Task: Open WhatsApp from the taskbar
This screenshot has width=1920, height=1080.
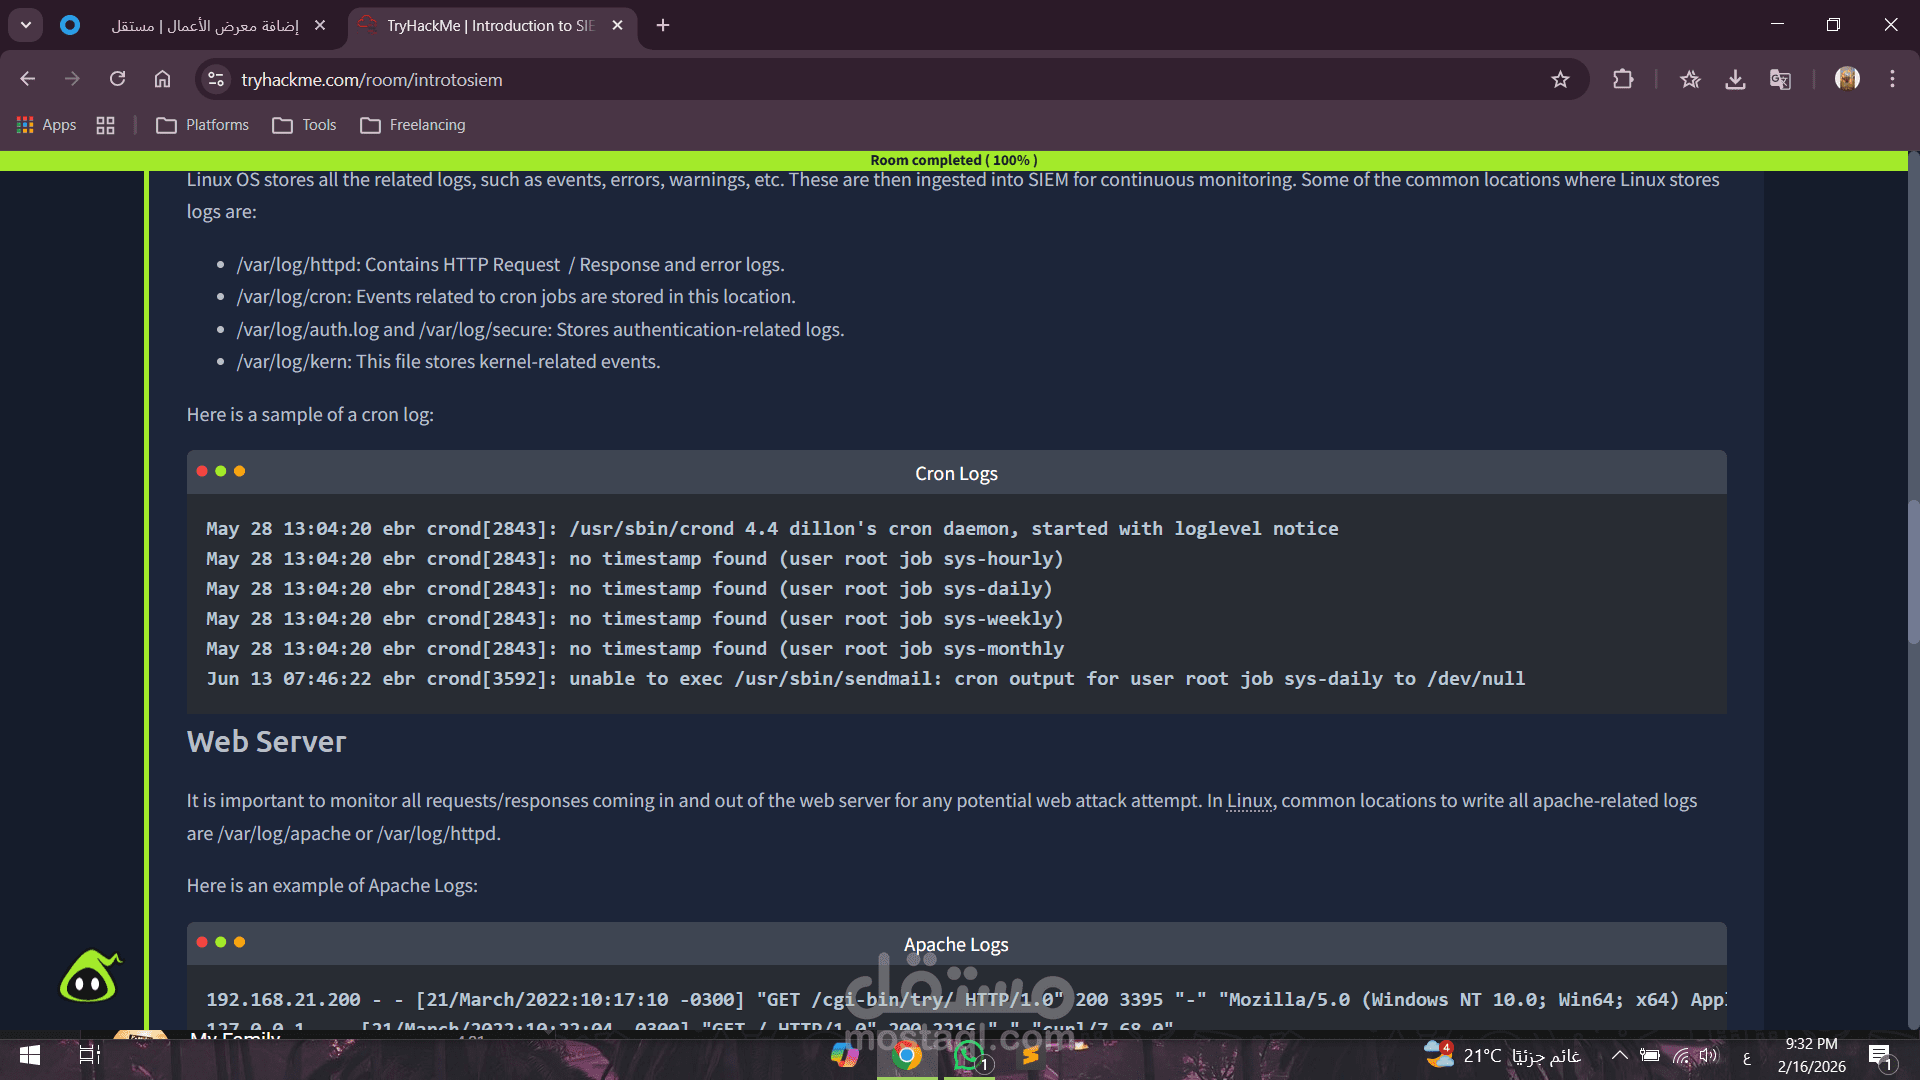Action: [x=968, y=1055]
